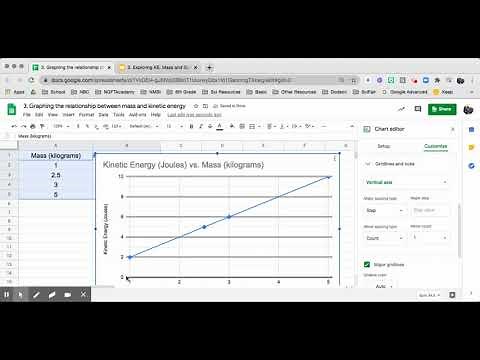Select cell containing Mass (kilograms) header

coord(56,156)
